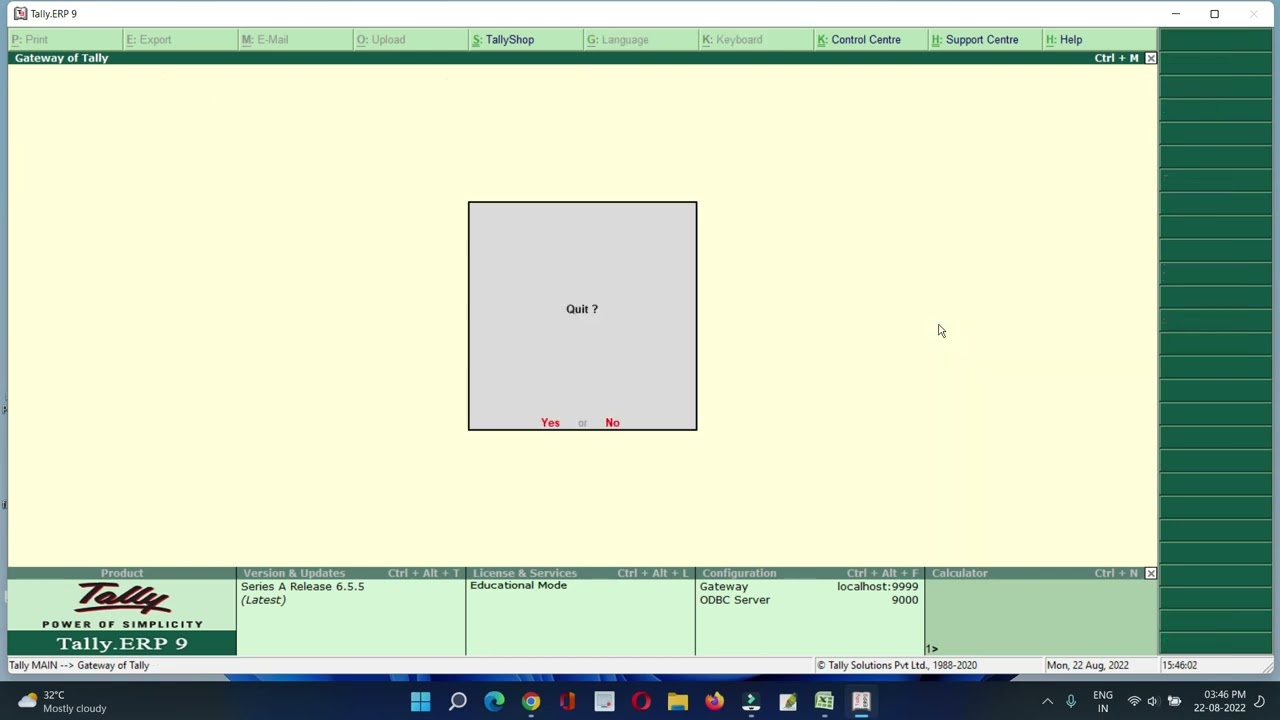Click the Upload toolbar item
The height and width of the screenshot is (720, 1280).
point(381,40)
